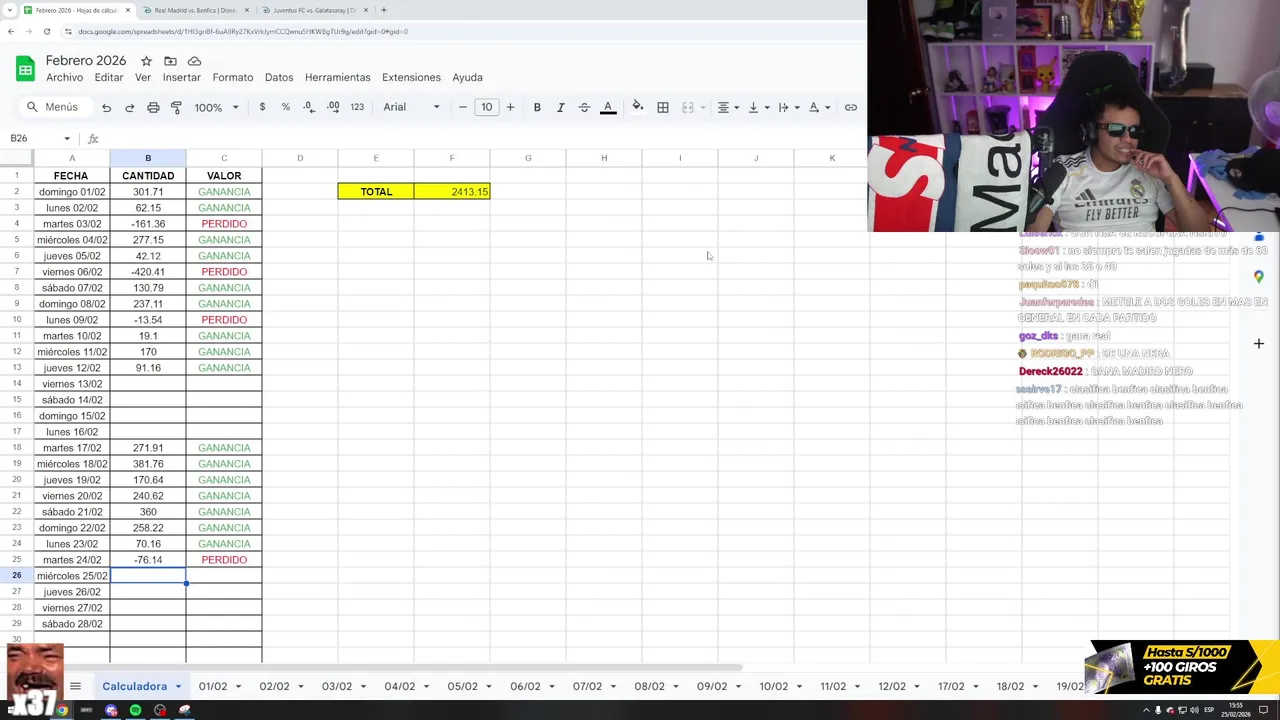Open the Archivo menu
The width and height of the screenshot is (1280, 720).
tap(65, 77)
